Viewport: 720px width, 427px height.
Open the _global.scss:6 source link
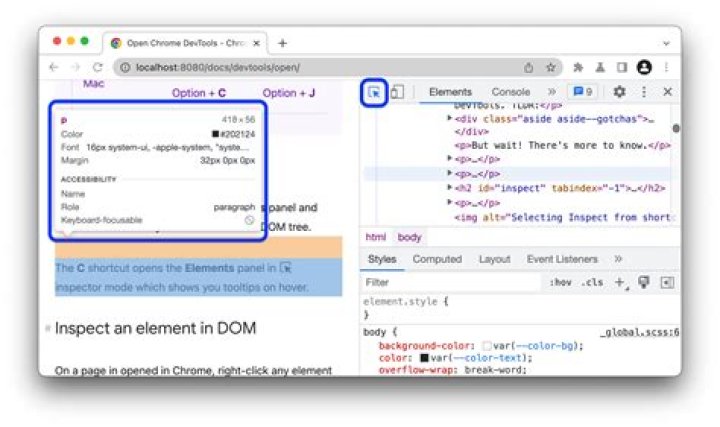640,332
